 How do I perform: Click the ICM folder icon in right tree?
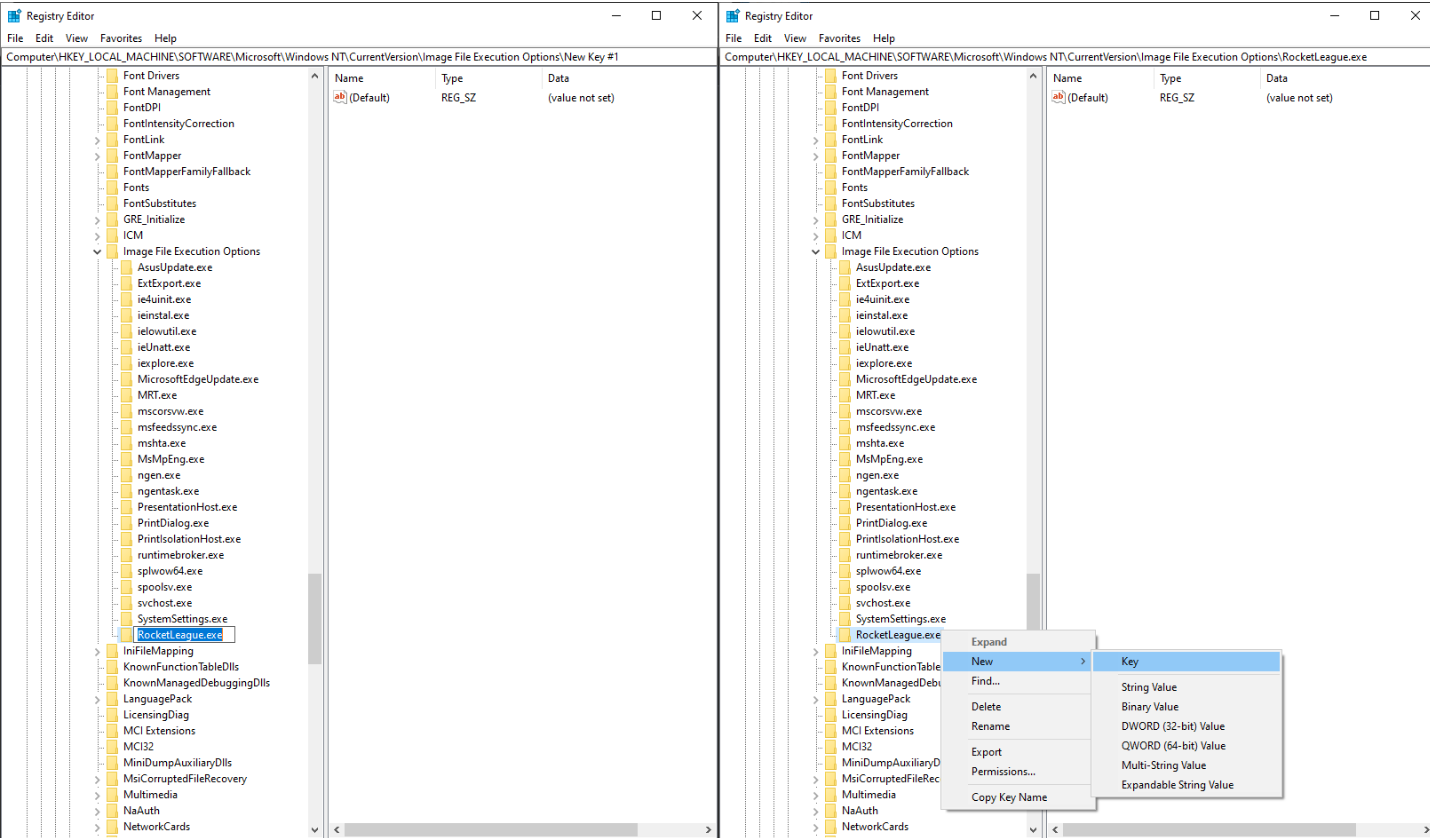[831, 235]
